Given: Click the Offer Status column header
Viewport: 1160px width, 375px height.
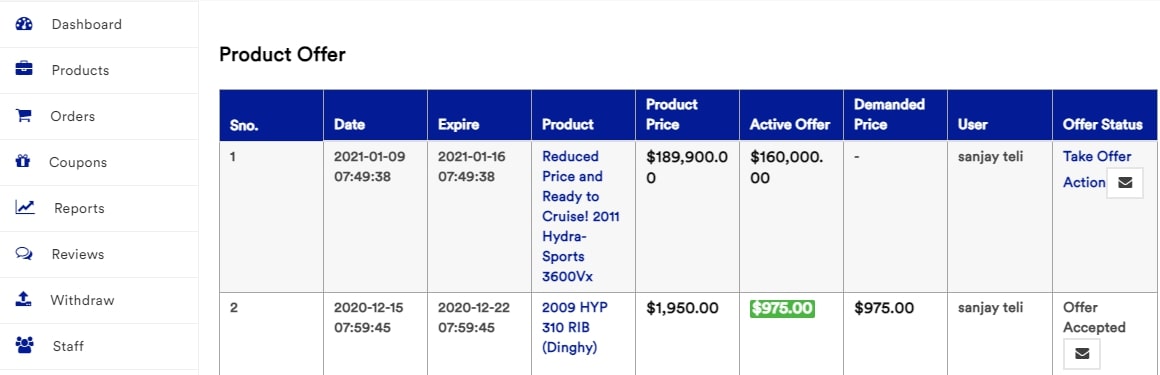Looking at the screenshot, I should [x=1102, y=124].
